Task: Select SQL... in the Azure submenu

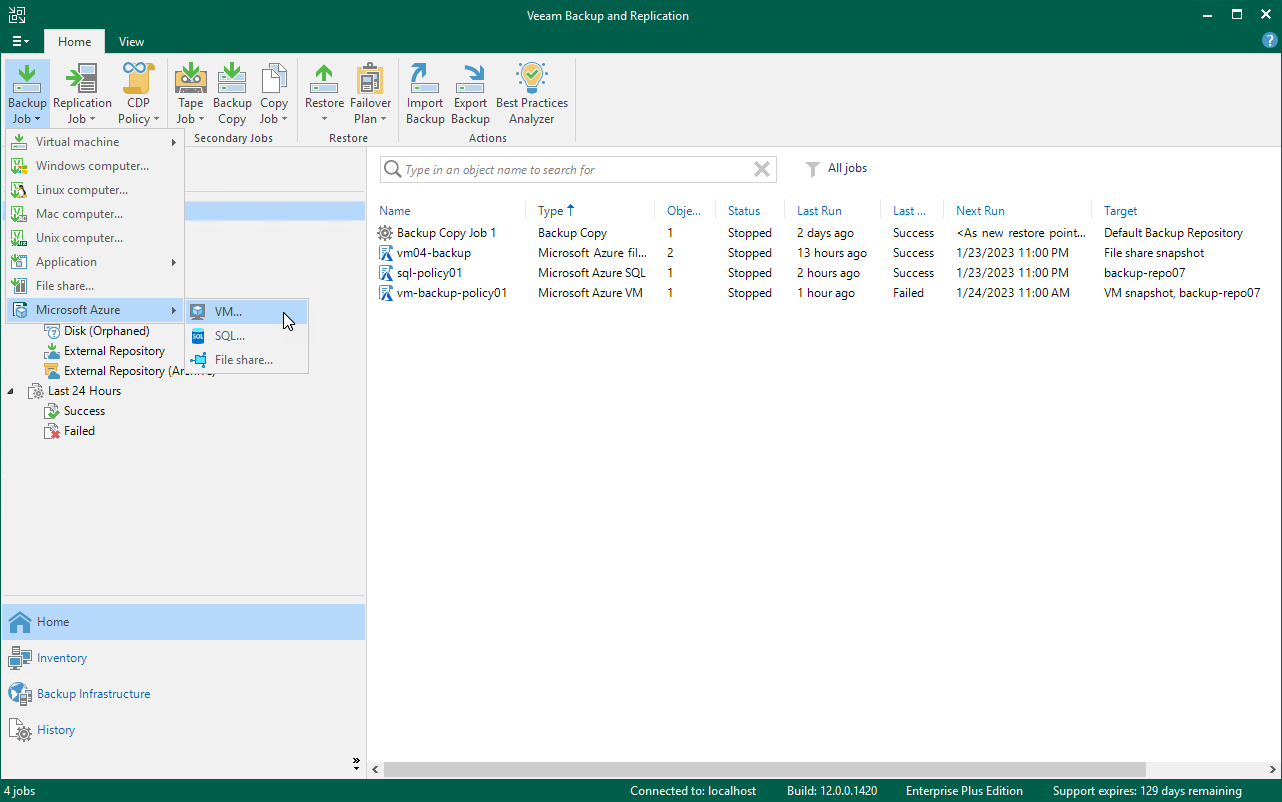Action: click(247, 336)
